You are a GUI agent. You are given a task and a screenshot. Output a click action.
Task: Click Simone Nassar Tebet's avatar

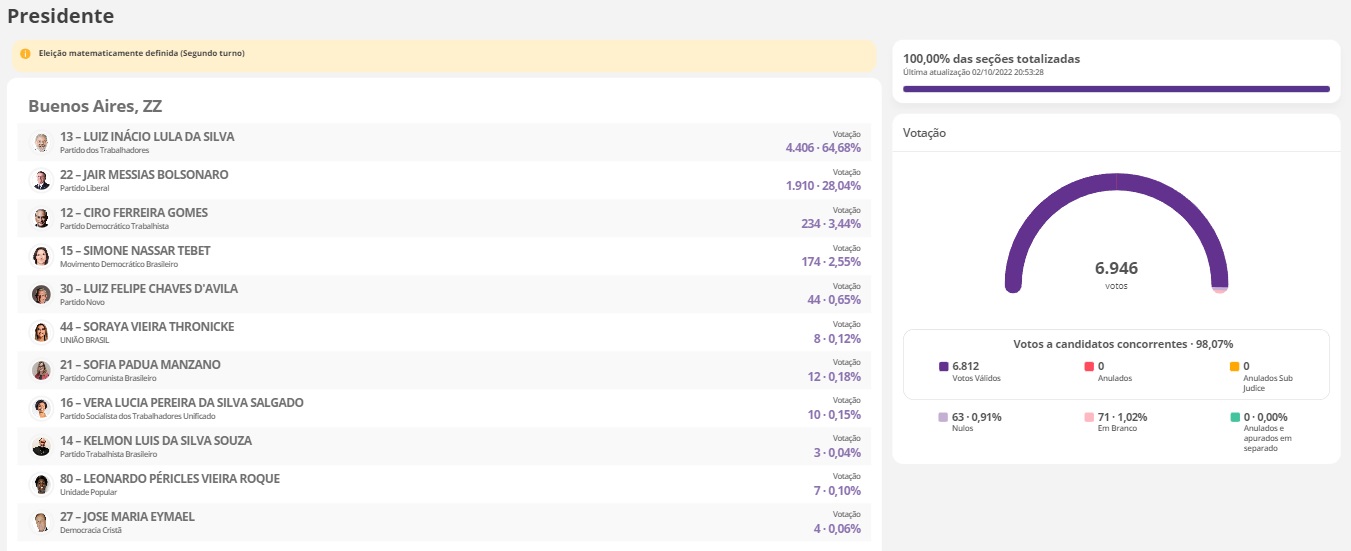41,257
